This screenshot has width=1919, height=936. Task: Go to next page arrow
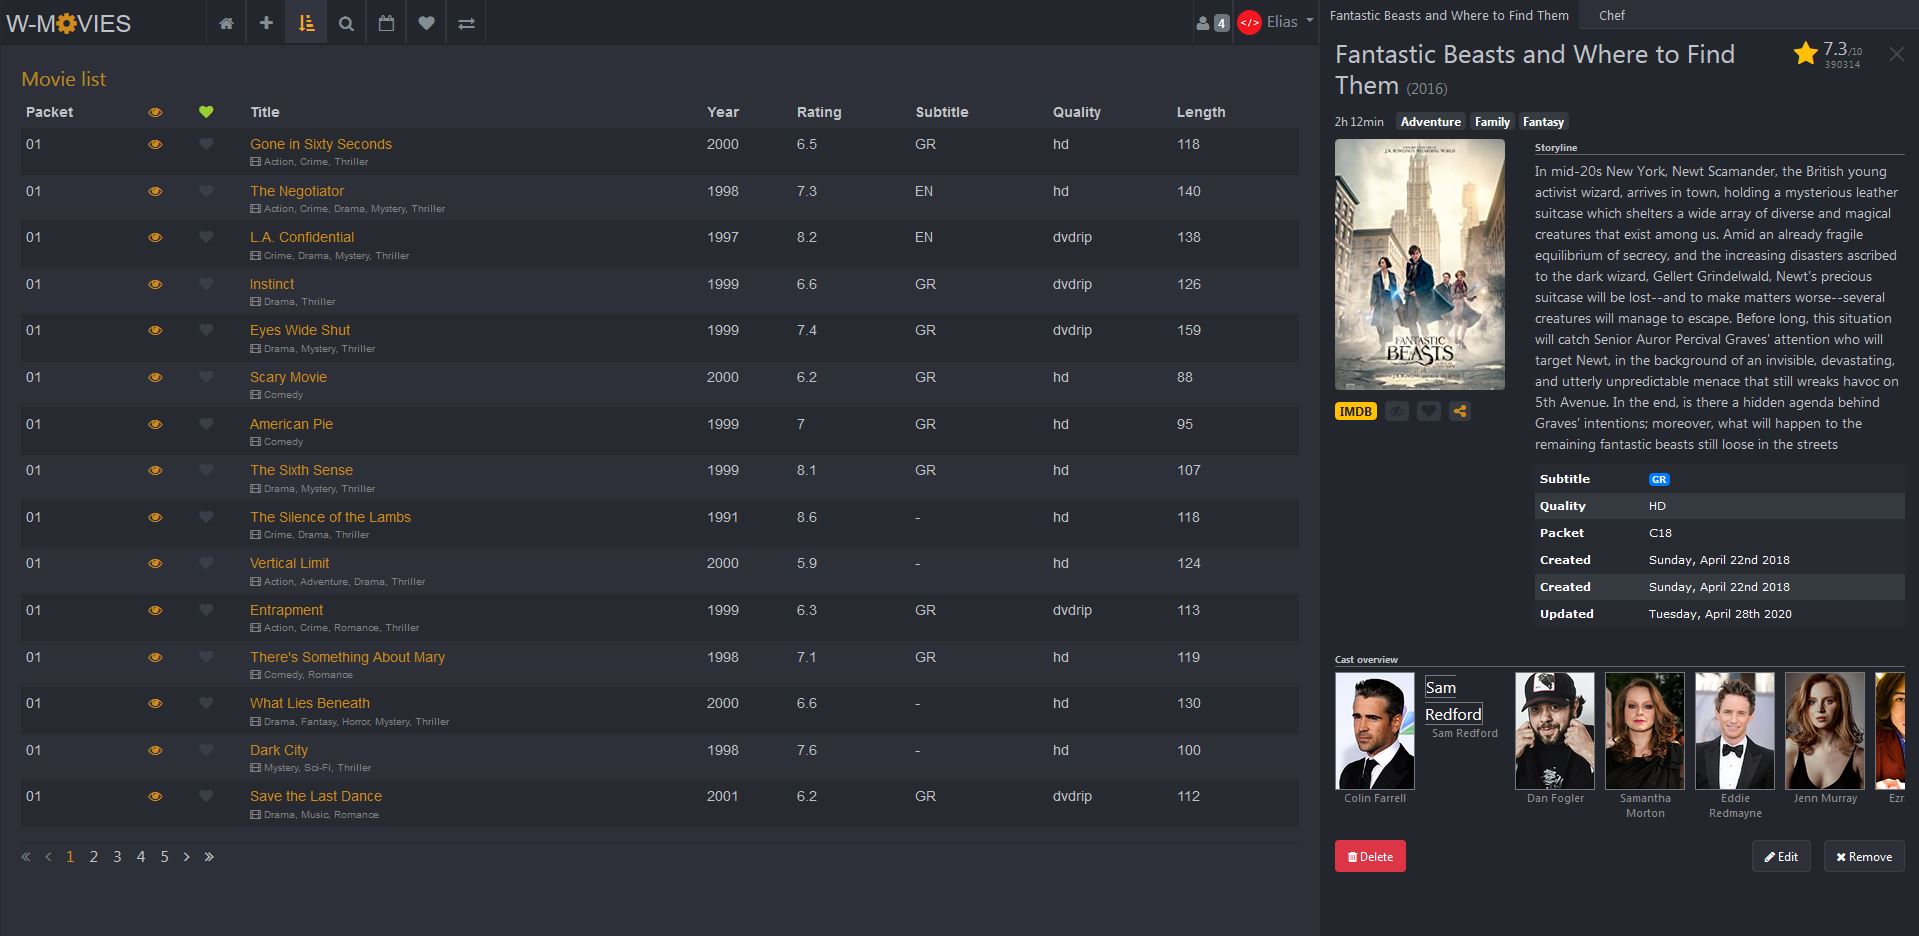(186, 857)
